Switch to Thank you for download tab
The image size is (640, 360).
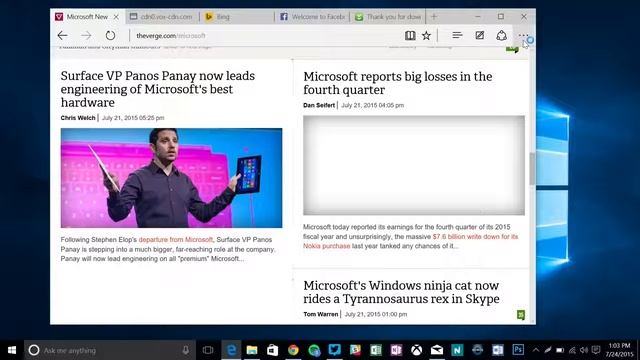click(x=388, y=17)
